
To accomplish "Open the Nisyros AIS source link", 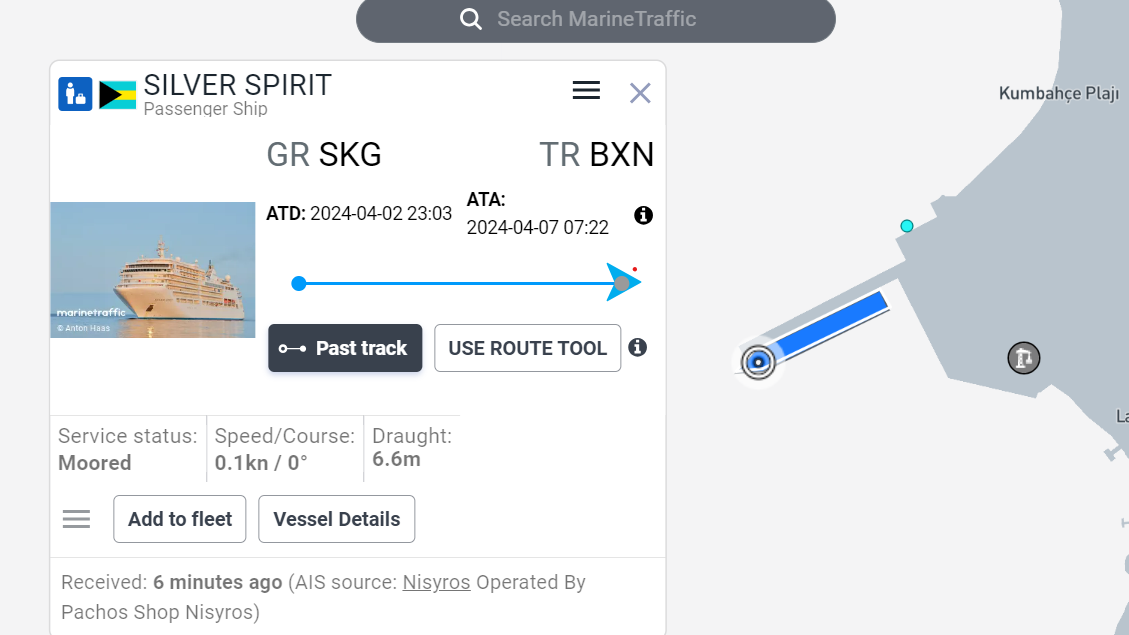I will (x=436, y=582).
